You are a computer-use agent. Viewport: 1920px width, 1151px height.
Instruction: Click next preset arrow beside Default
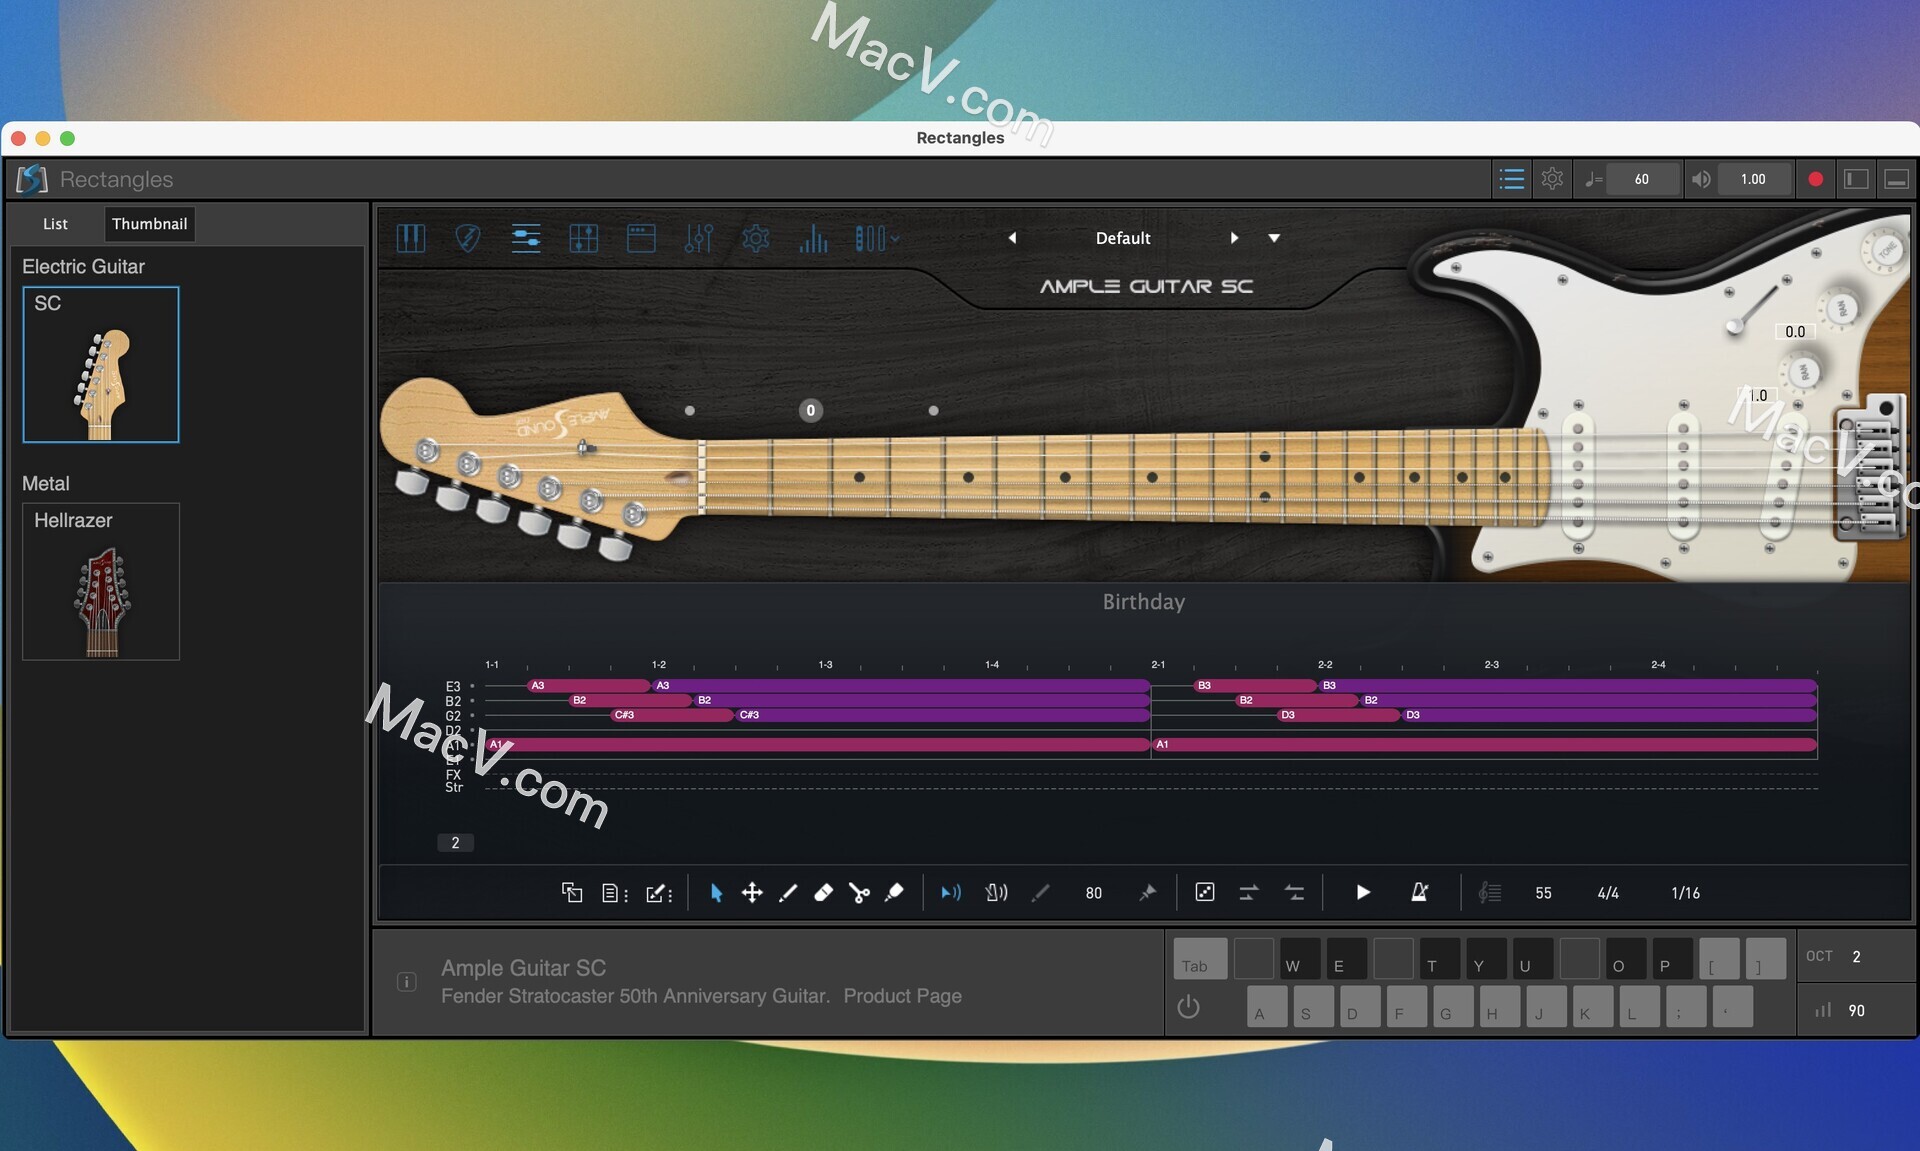click(x=1235, y=238)
